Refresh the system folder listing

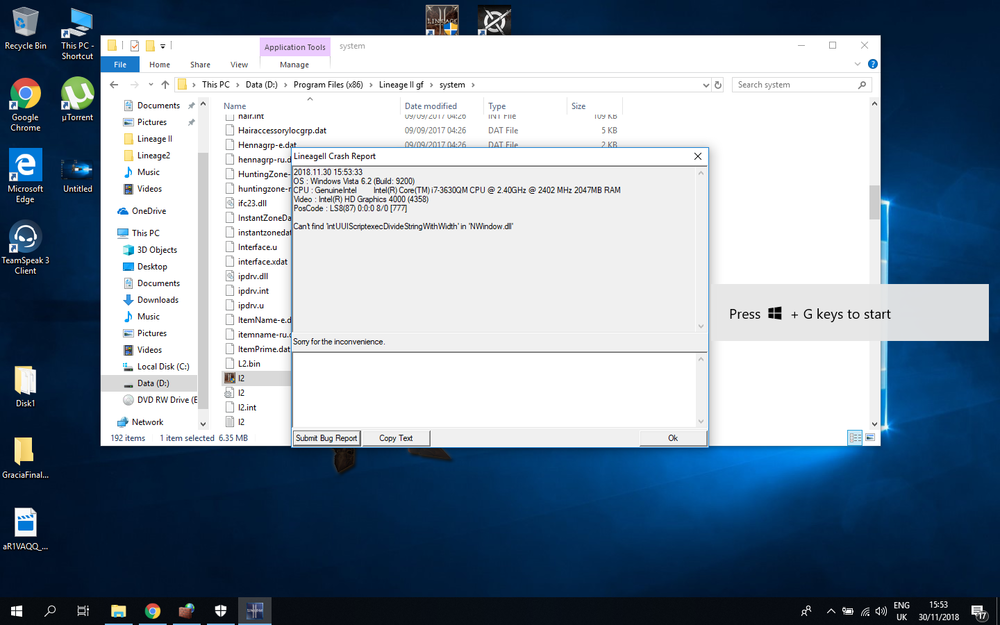(719, 85)
